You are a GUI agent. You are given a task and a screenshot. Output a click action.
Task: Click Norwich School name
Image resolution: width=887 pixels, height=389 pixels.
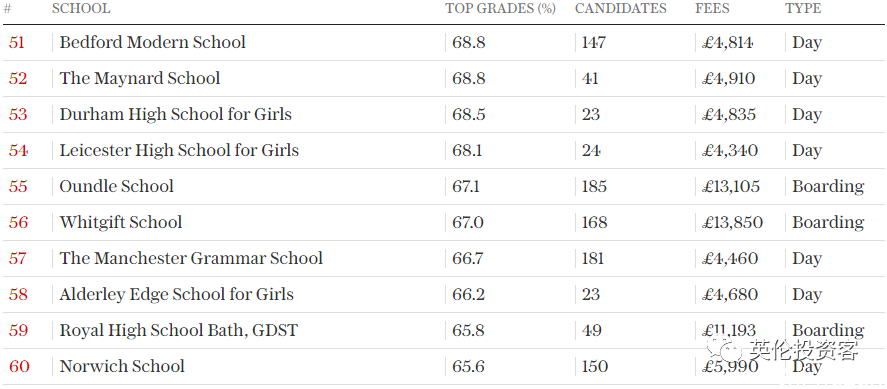[x=122, y=366]
